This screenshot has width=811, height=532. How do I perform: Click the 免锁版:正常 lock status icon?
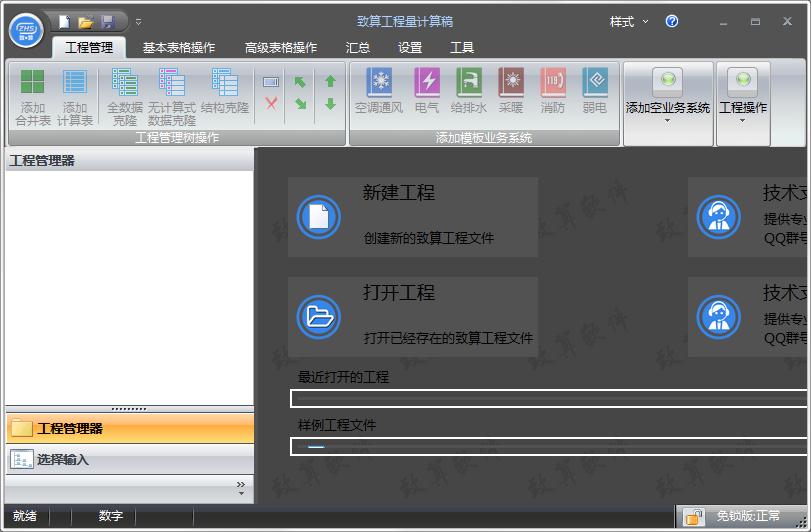pyautogui.click(x=693, y=516)
